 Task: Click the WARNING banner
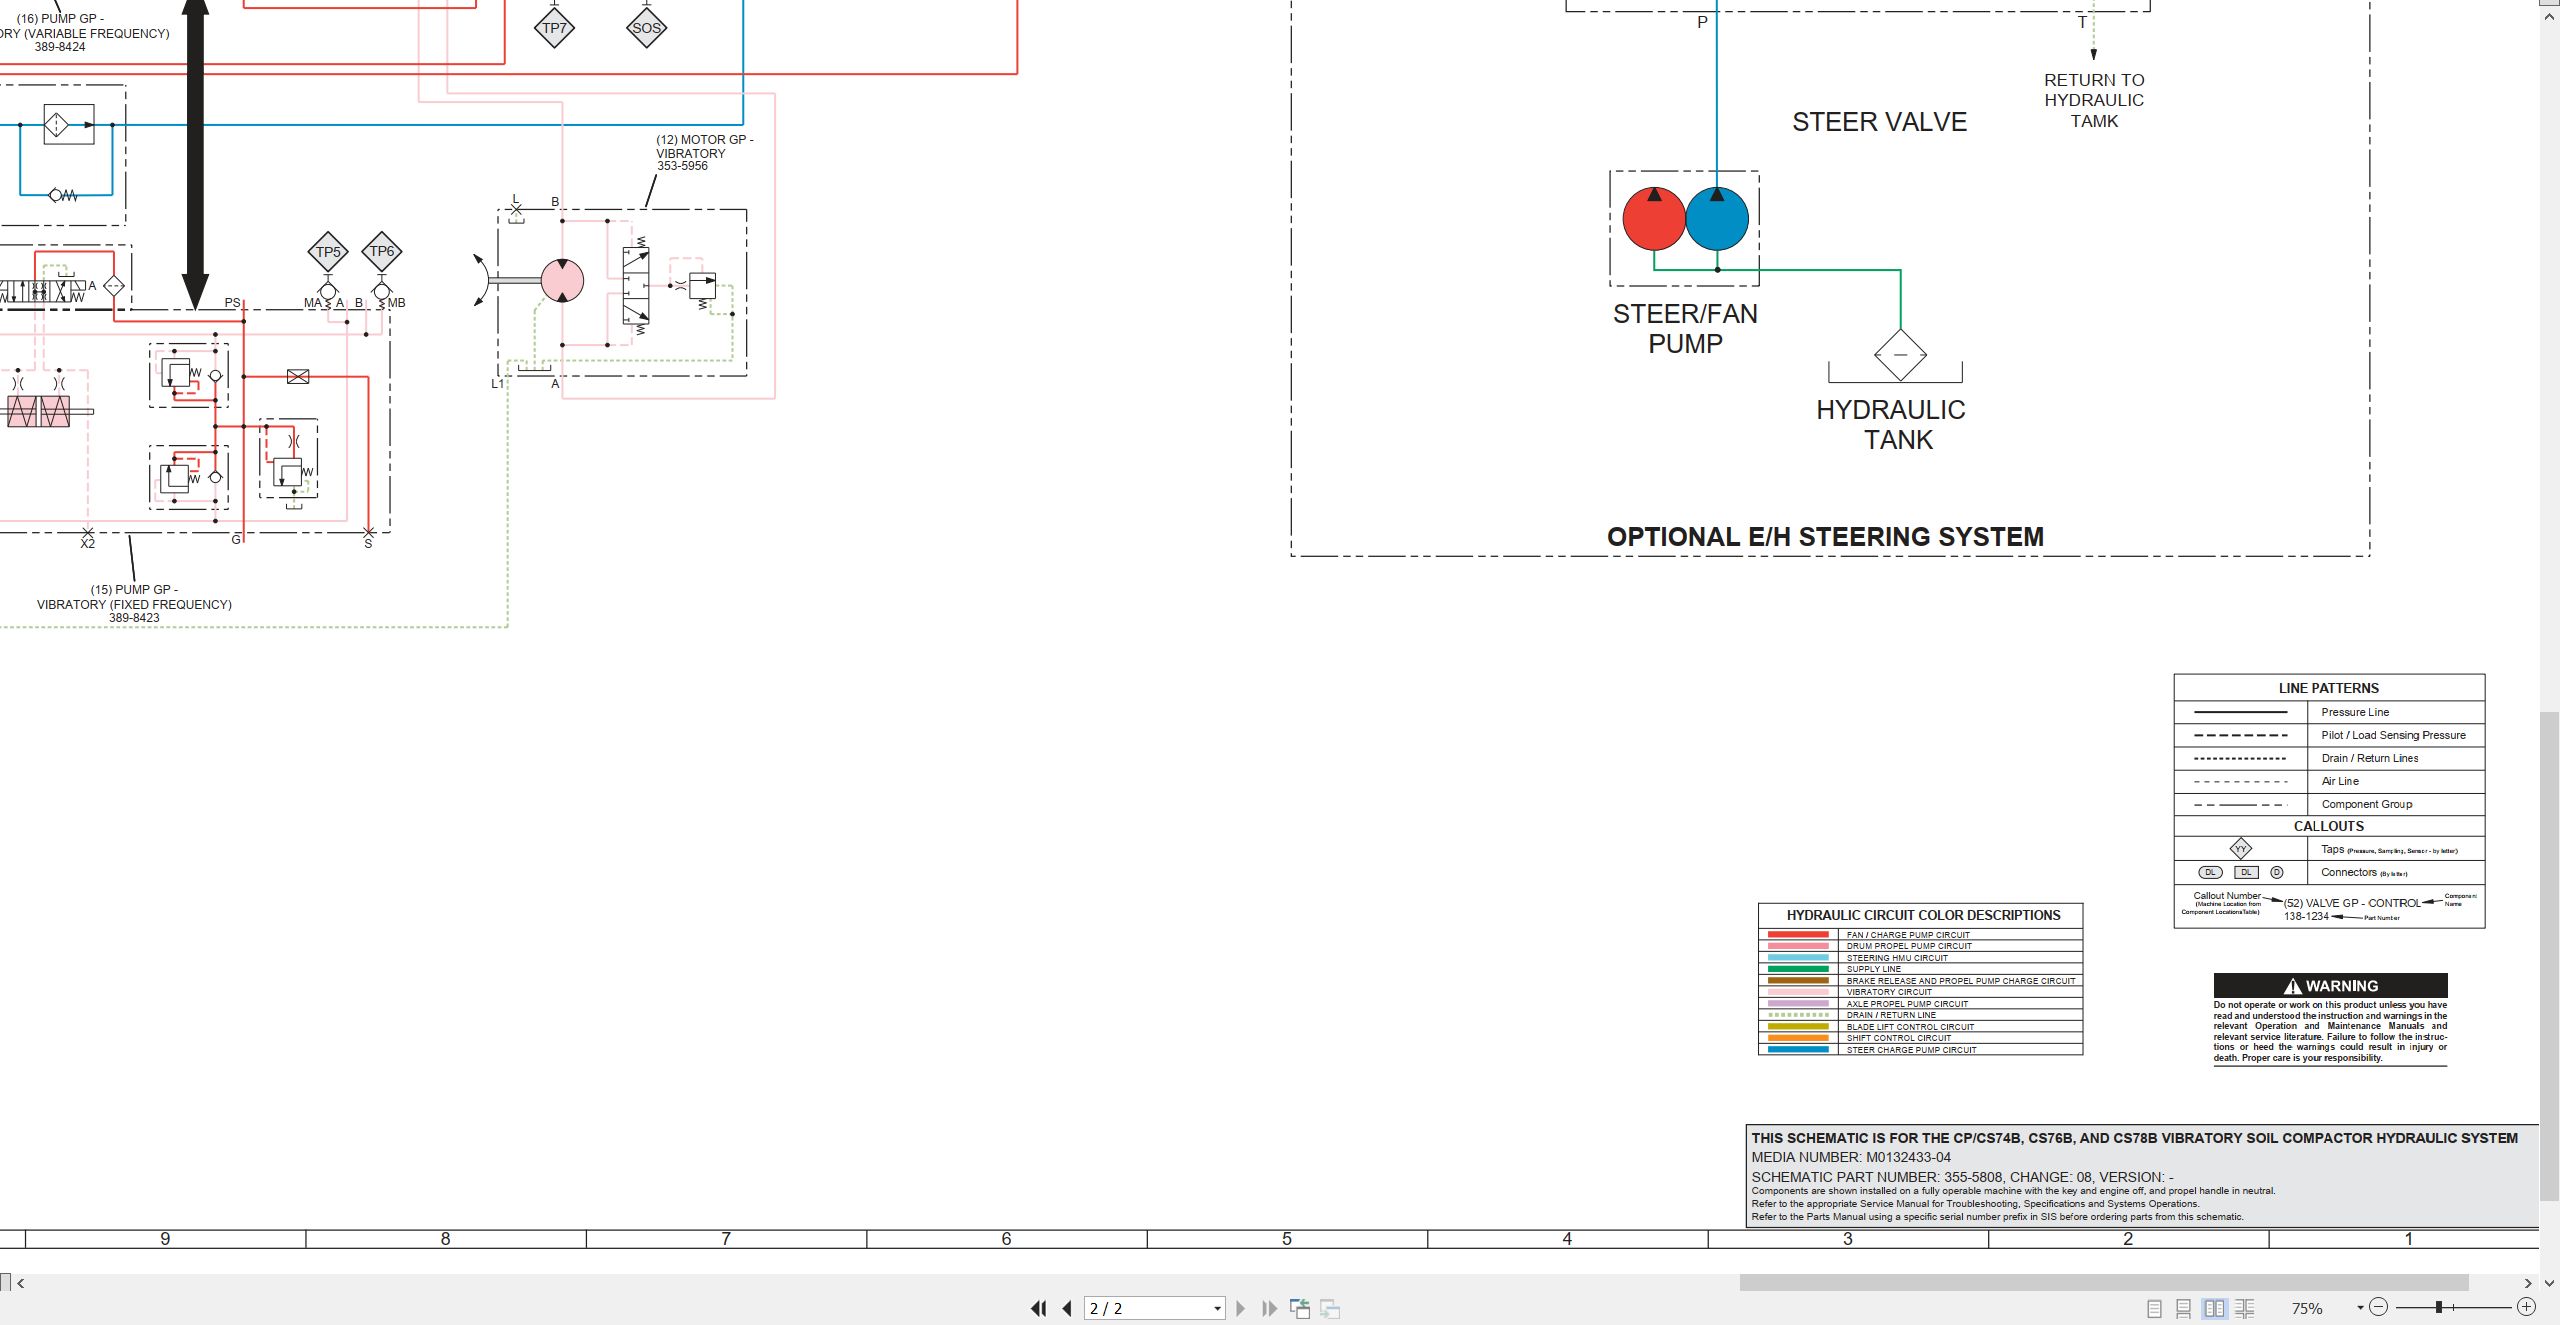coord(2330,985)
